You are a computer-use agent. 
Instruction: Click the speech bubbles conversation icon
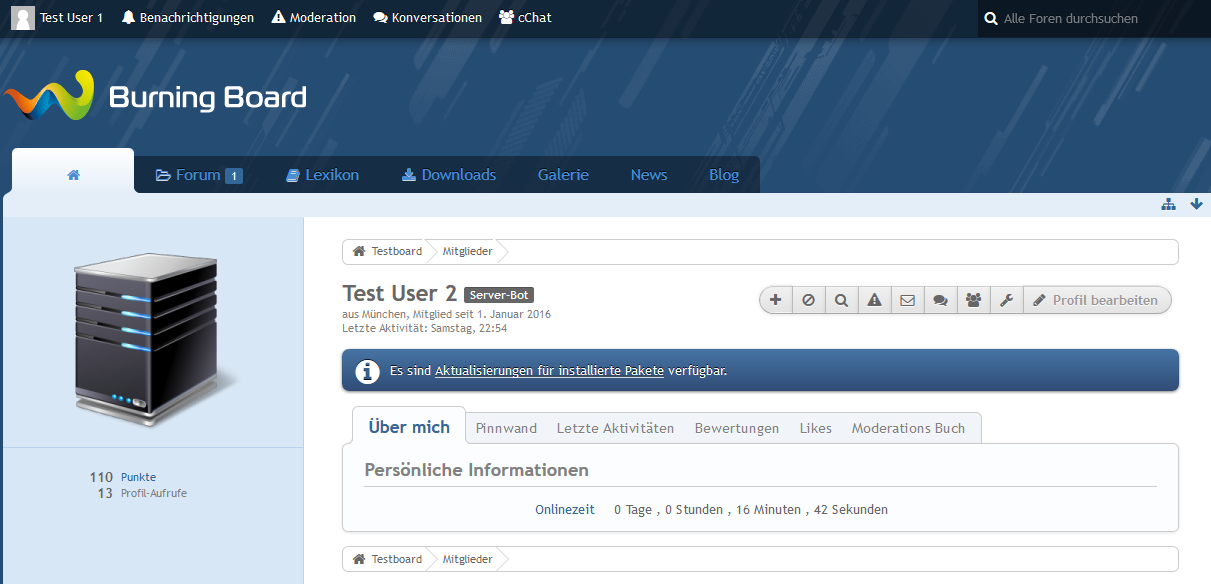tap(940, 300)
